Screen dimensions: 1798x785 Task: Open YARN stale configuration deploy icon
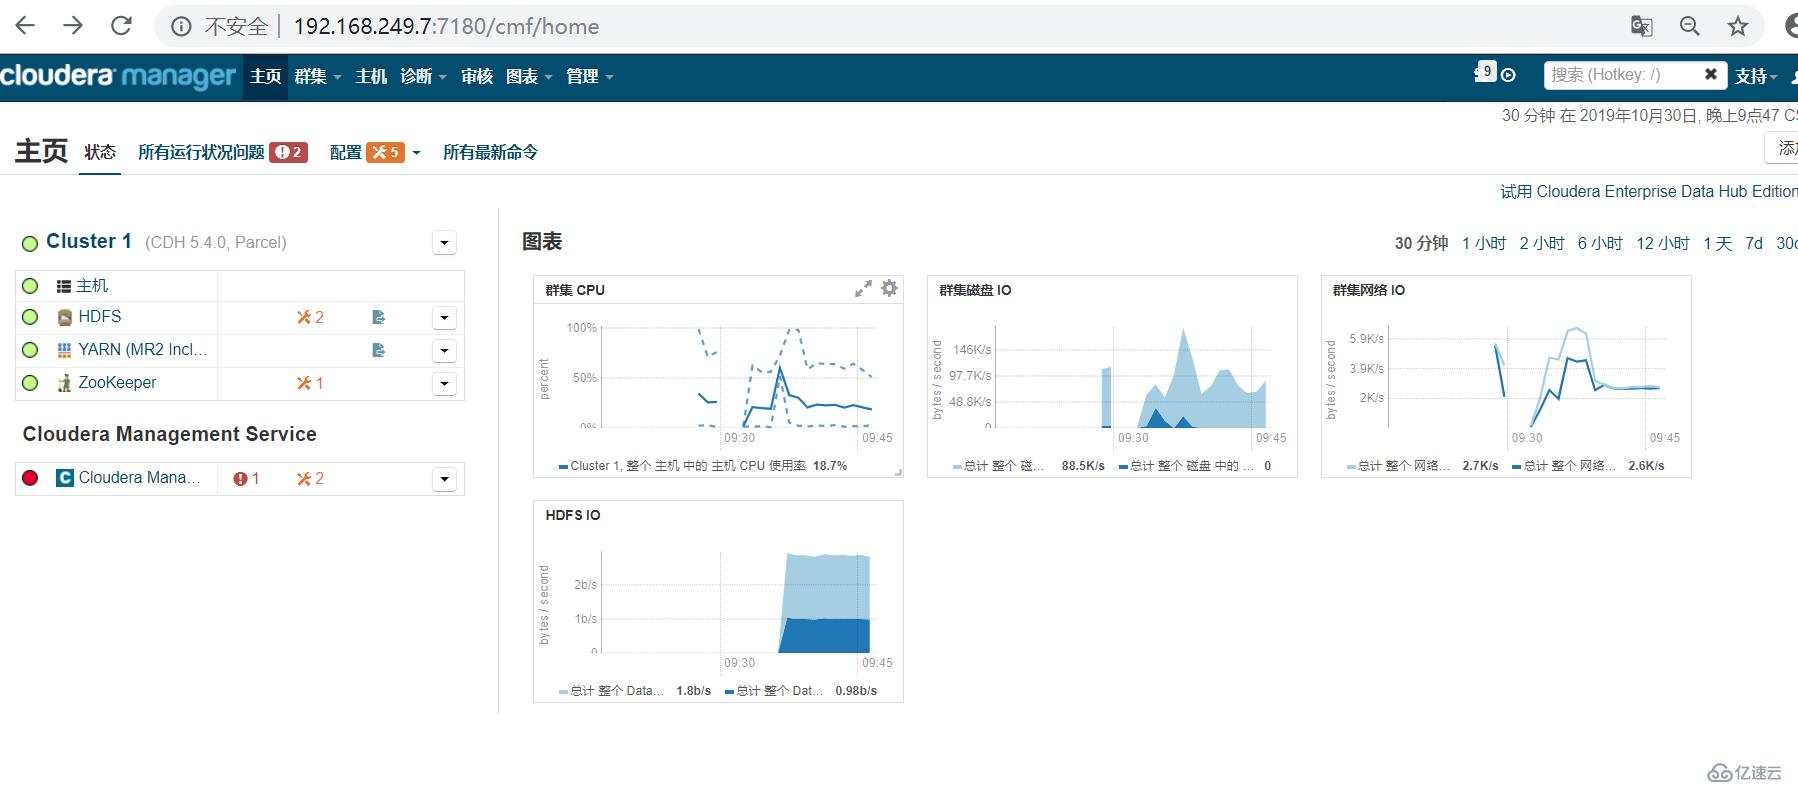point(378,350)
